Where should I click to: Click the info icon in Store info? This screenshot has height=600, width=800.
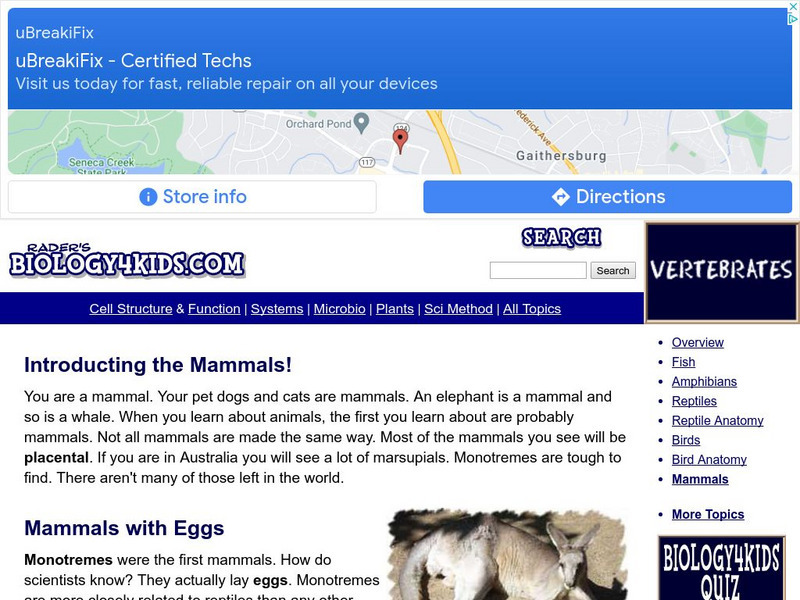[148, 197]
